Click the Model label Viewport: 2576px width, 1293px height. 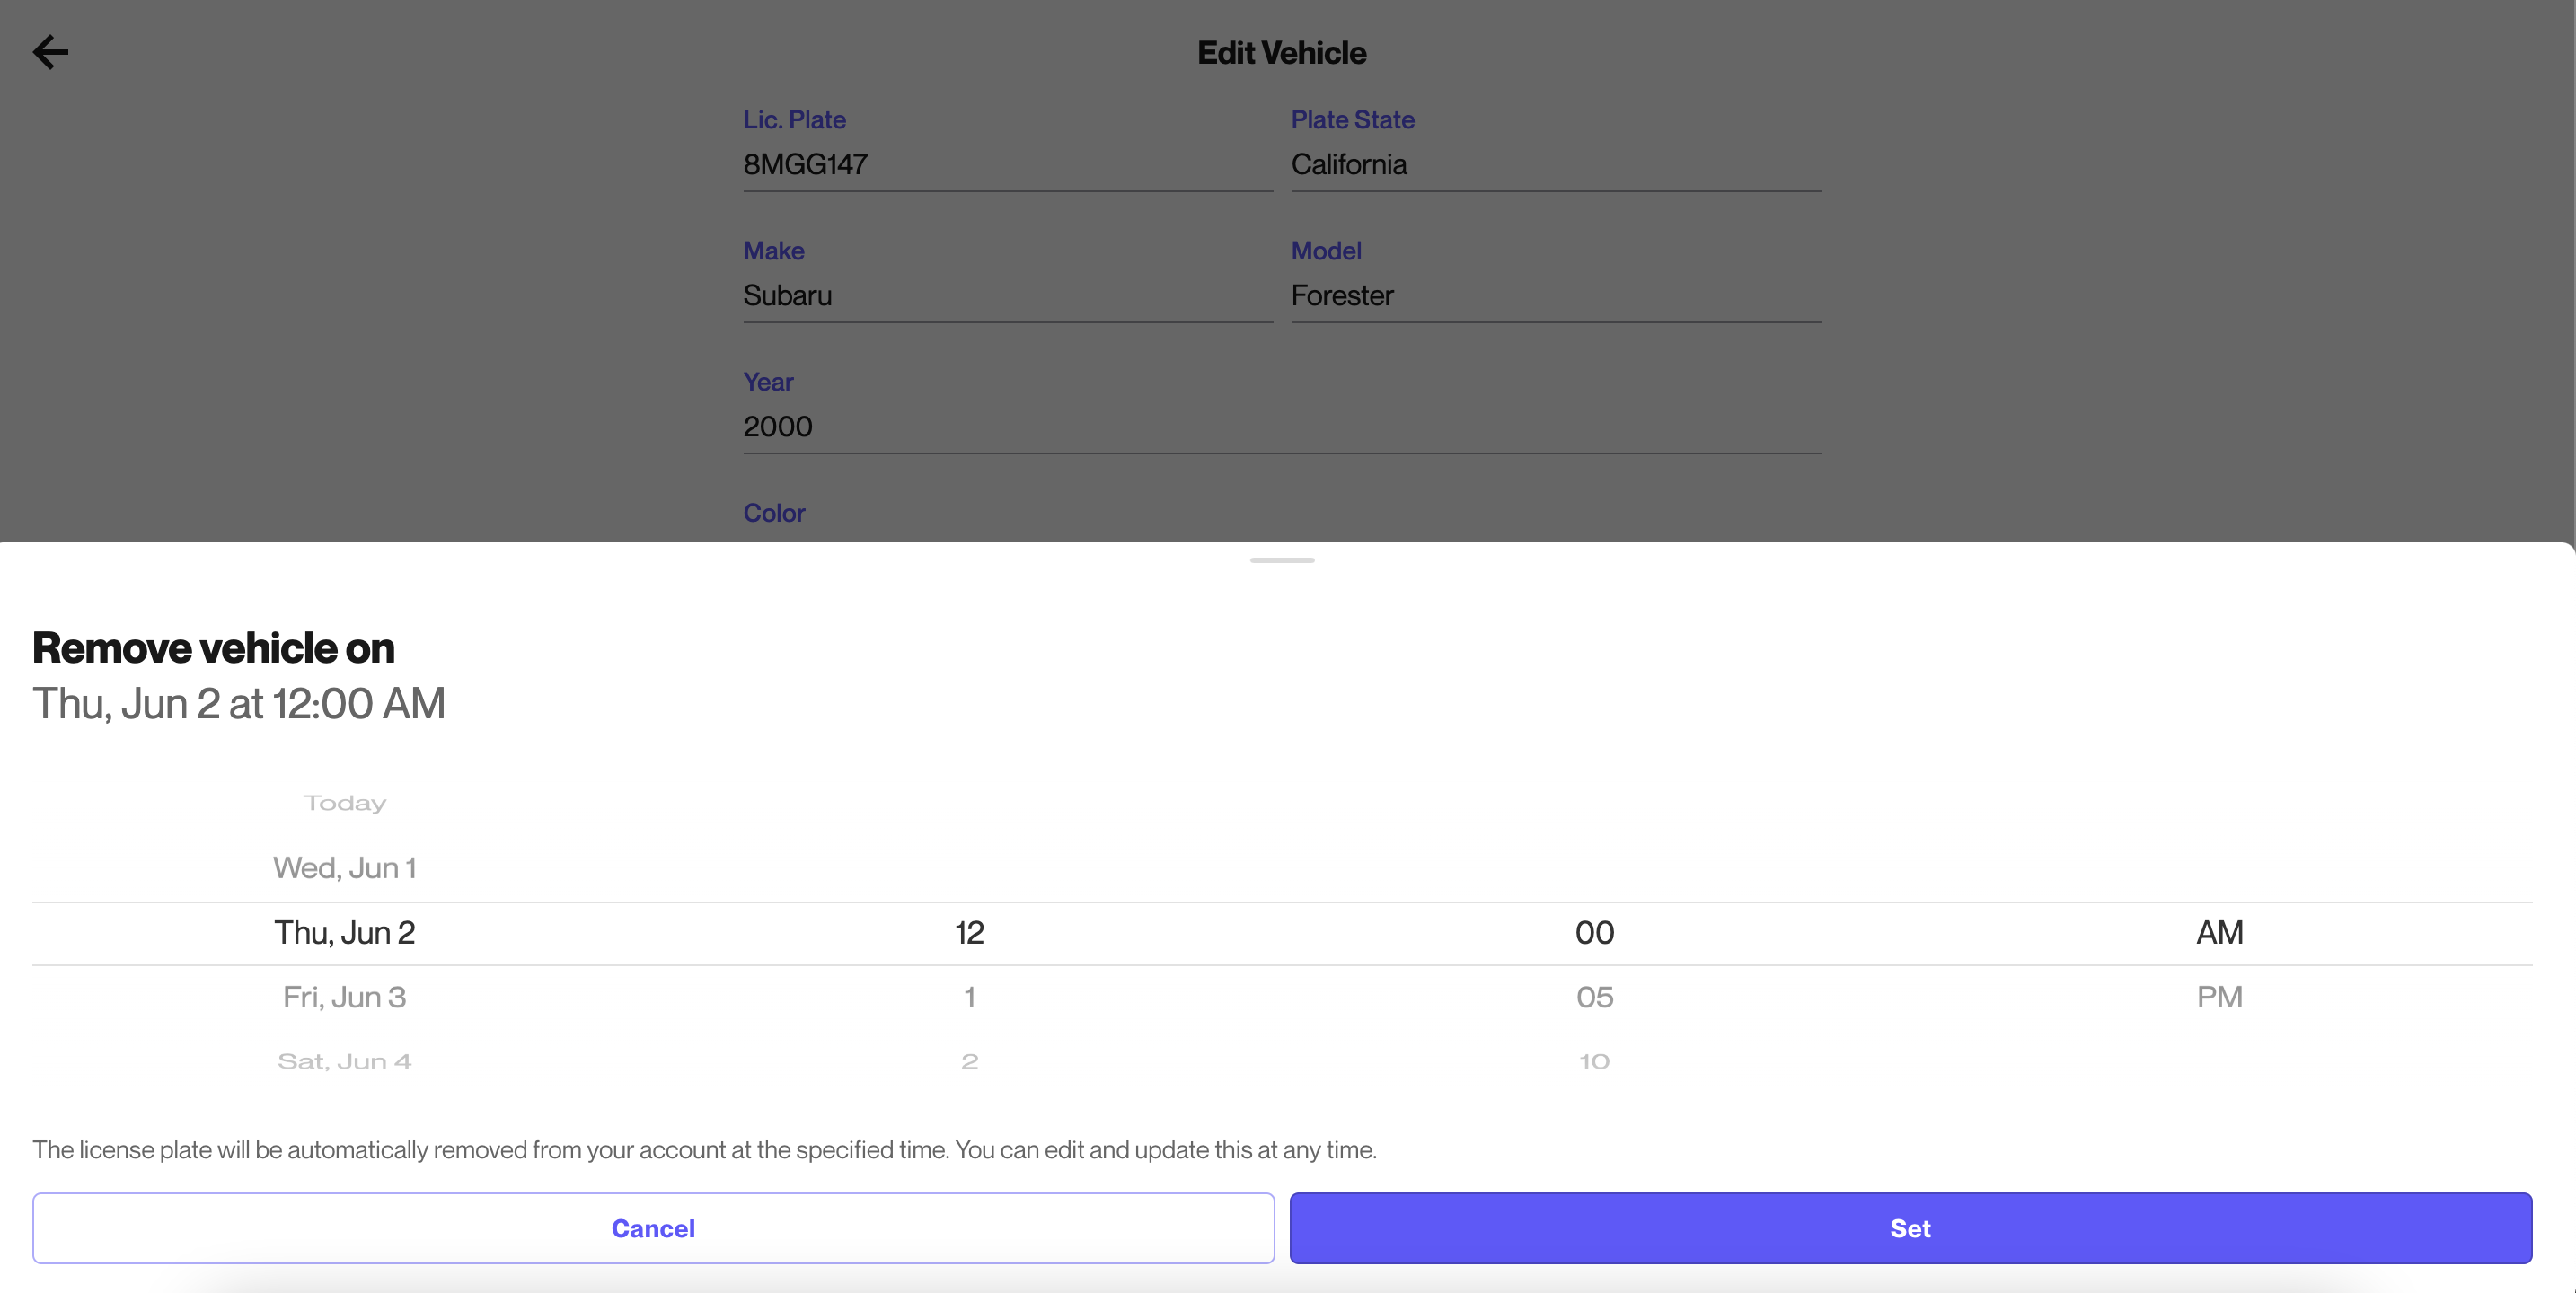point(1326,251)
